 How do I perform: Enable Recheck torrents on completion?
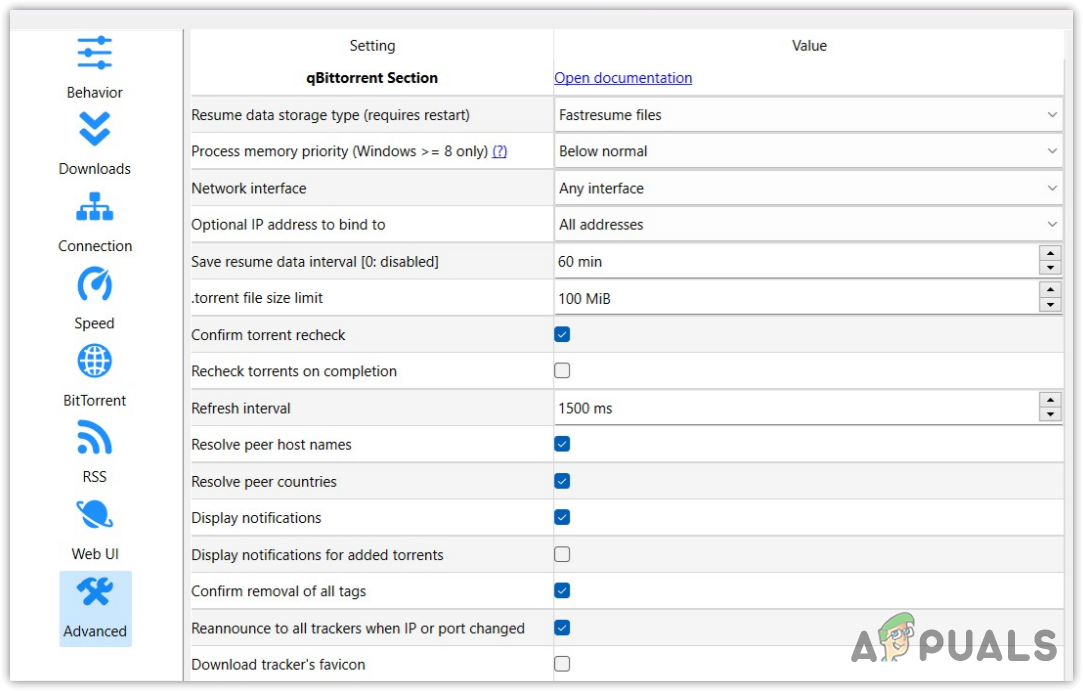point(562,371)
